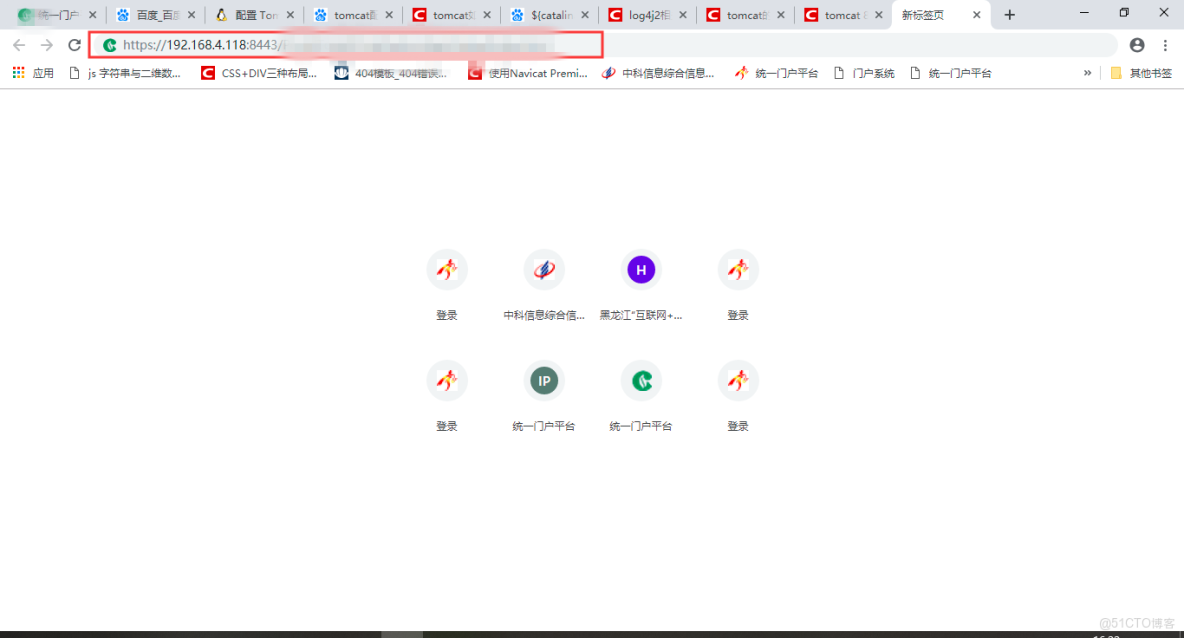Viewport: 1184px width, 638px height.
Task: Open the 统一门户平台 shortcut with IP icon
Action: coord(543,393)
